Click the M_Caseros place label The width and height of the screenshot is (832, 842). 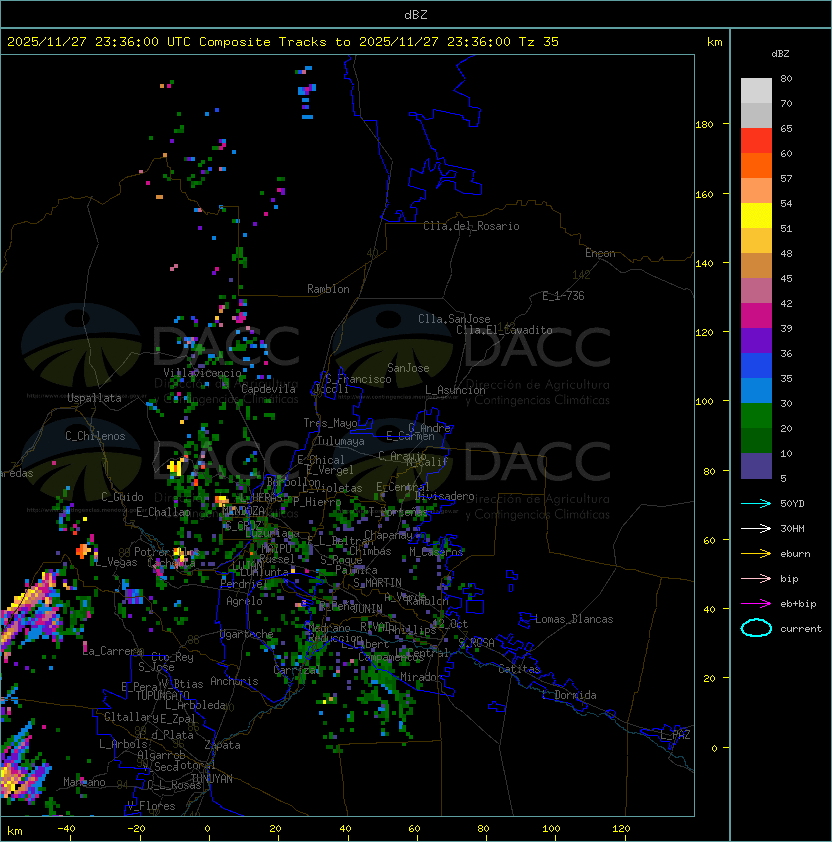tap(436, 551)
